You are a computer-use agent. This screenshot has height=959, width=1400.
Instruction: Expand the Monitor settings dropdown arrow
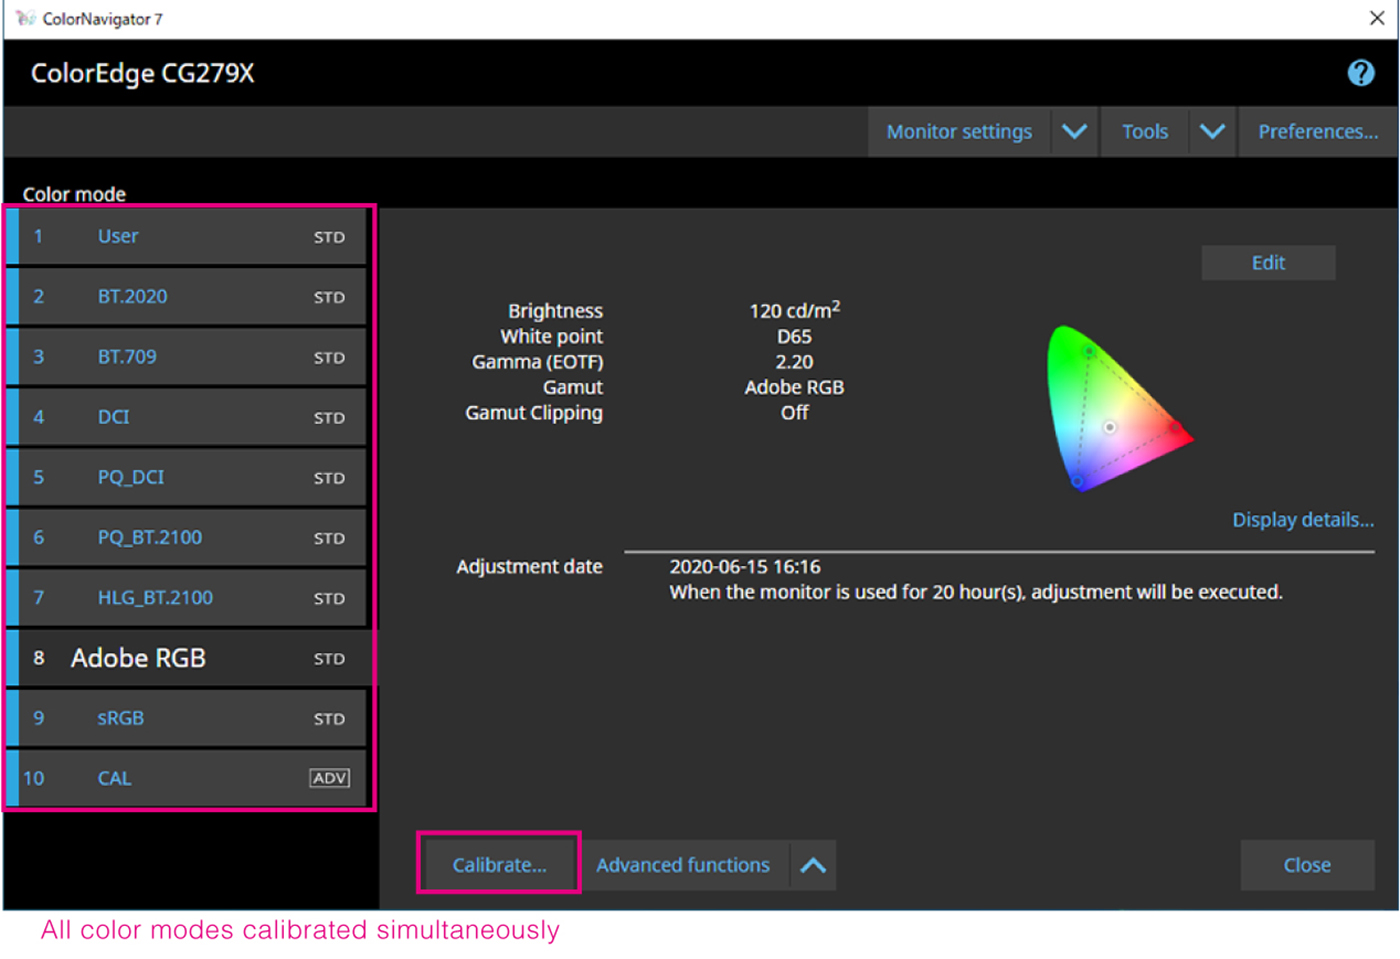(x=1074, y=132)
